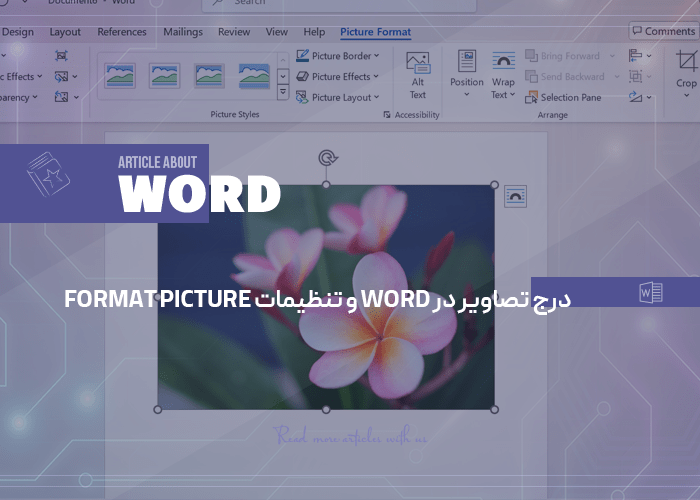The width and height of the screenshot is (700, 500).
Task: Open the Picture Border menu
Action: point(338,56)
